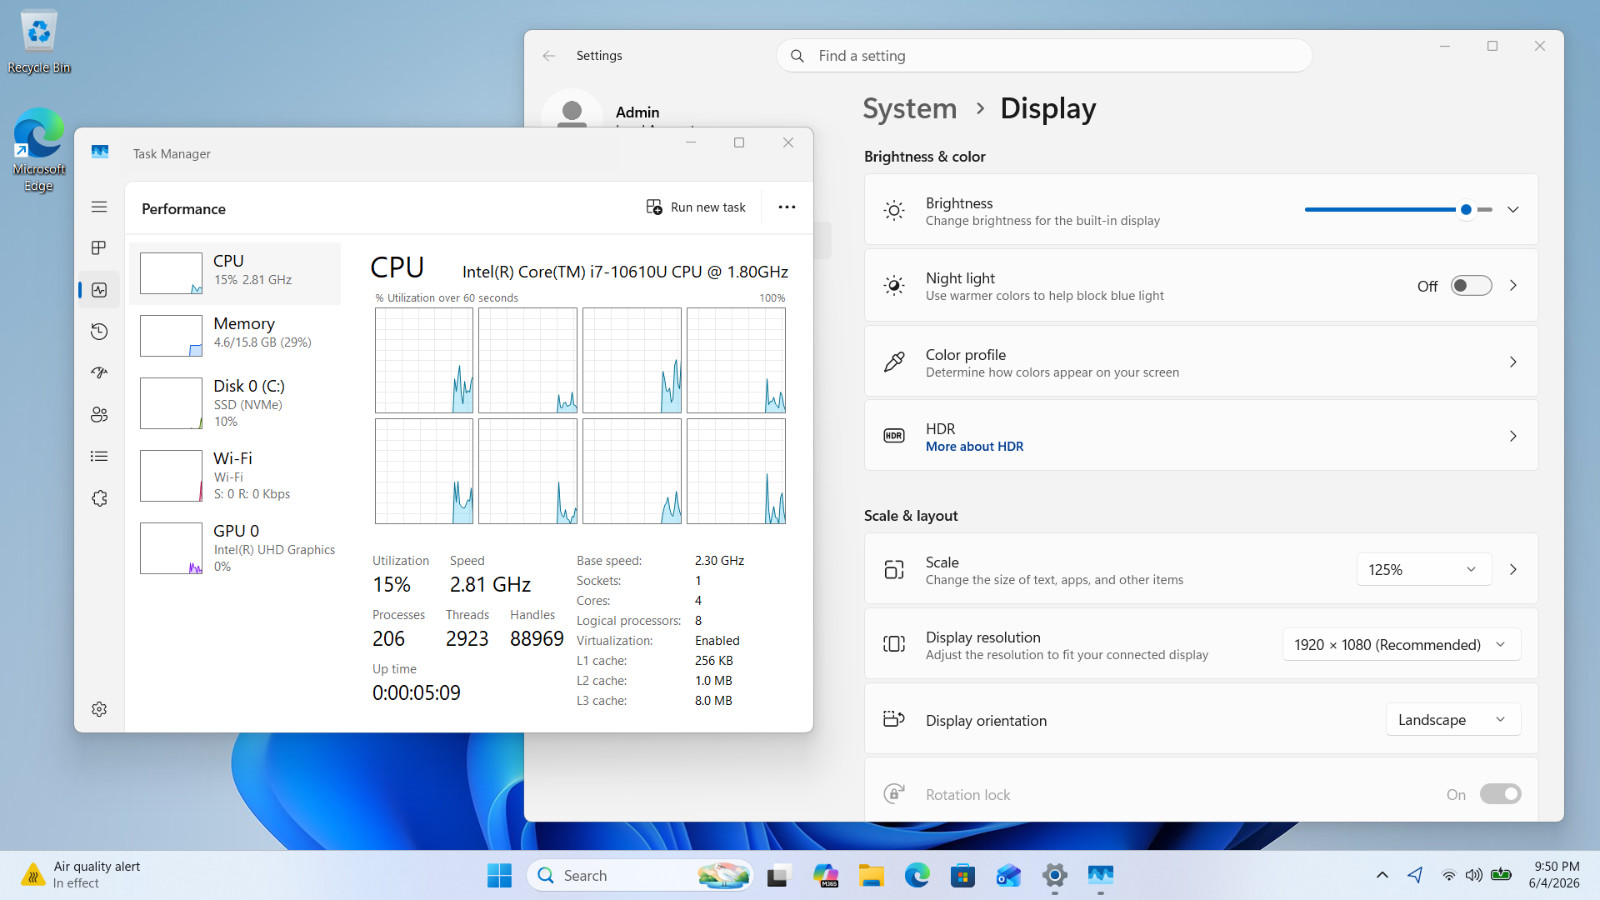
Task: Select the GPU 0 performance item
Action: pos(235,548)
